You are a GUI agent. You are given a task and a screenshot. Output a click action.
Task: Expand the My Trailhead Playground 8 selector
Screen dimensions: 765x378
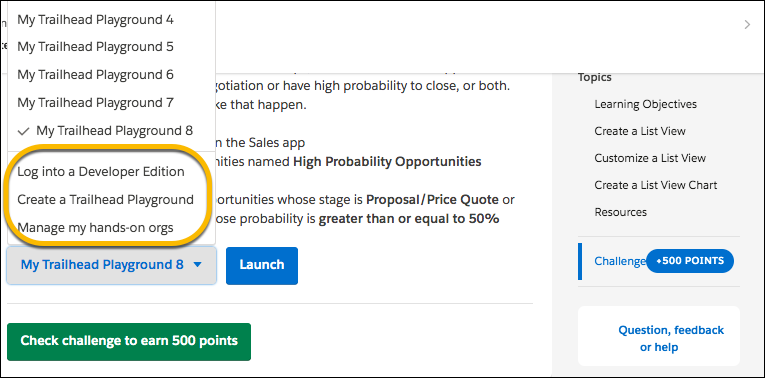click(x=111, y=265)
